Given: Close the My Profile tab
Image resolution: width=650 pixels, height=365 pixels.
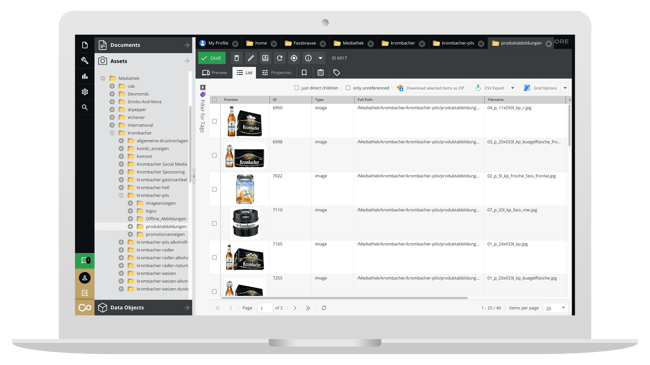Looking at the screenshot, I should 235,44.
